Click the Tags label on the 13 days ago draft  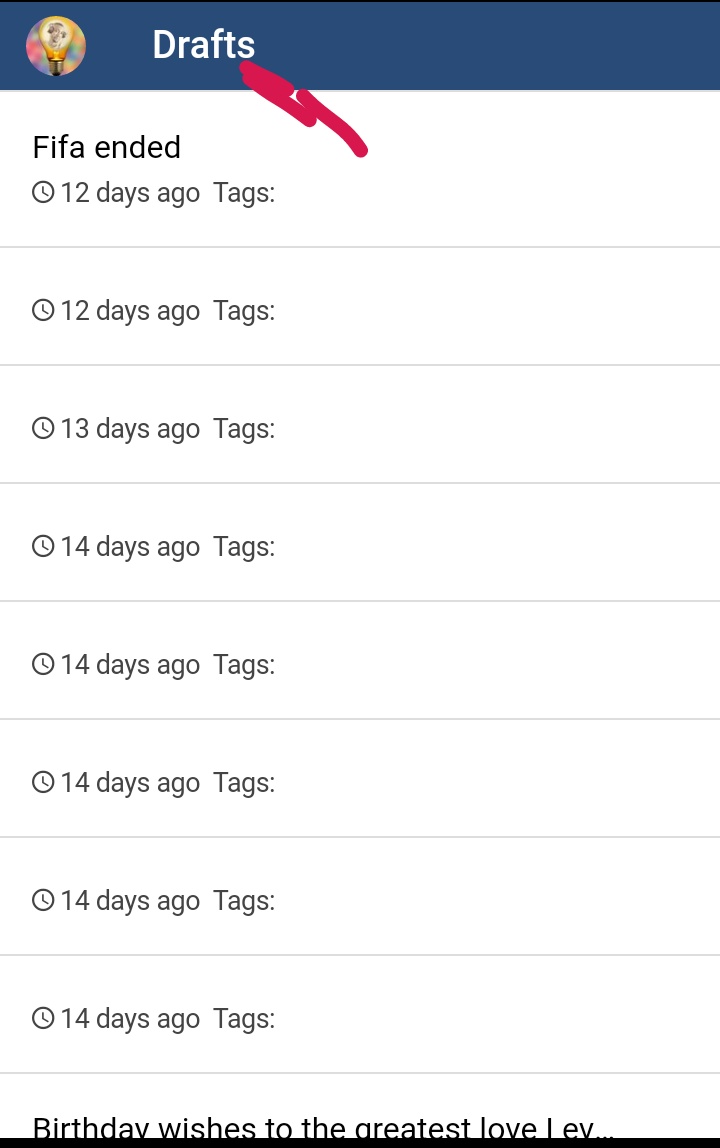(244, 428)
